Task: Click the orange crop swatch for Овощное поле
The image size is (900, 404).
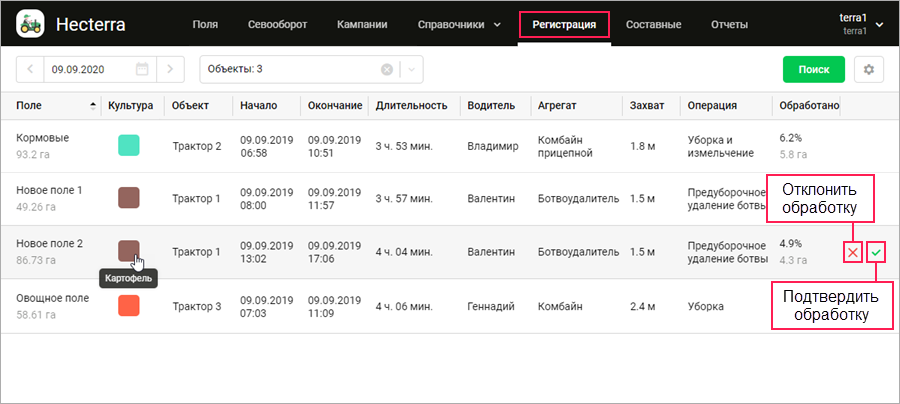Action: [x=128, y=305]
